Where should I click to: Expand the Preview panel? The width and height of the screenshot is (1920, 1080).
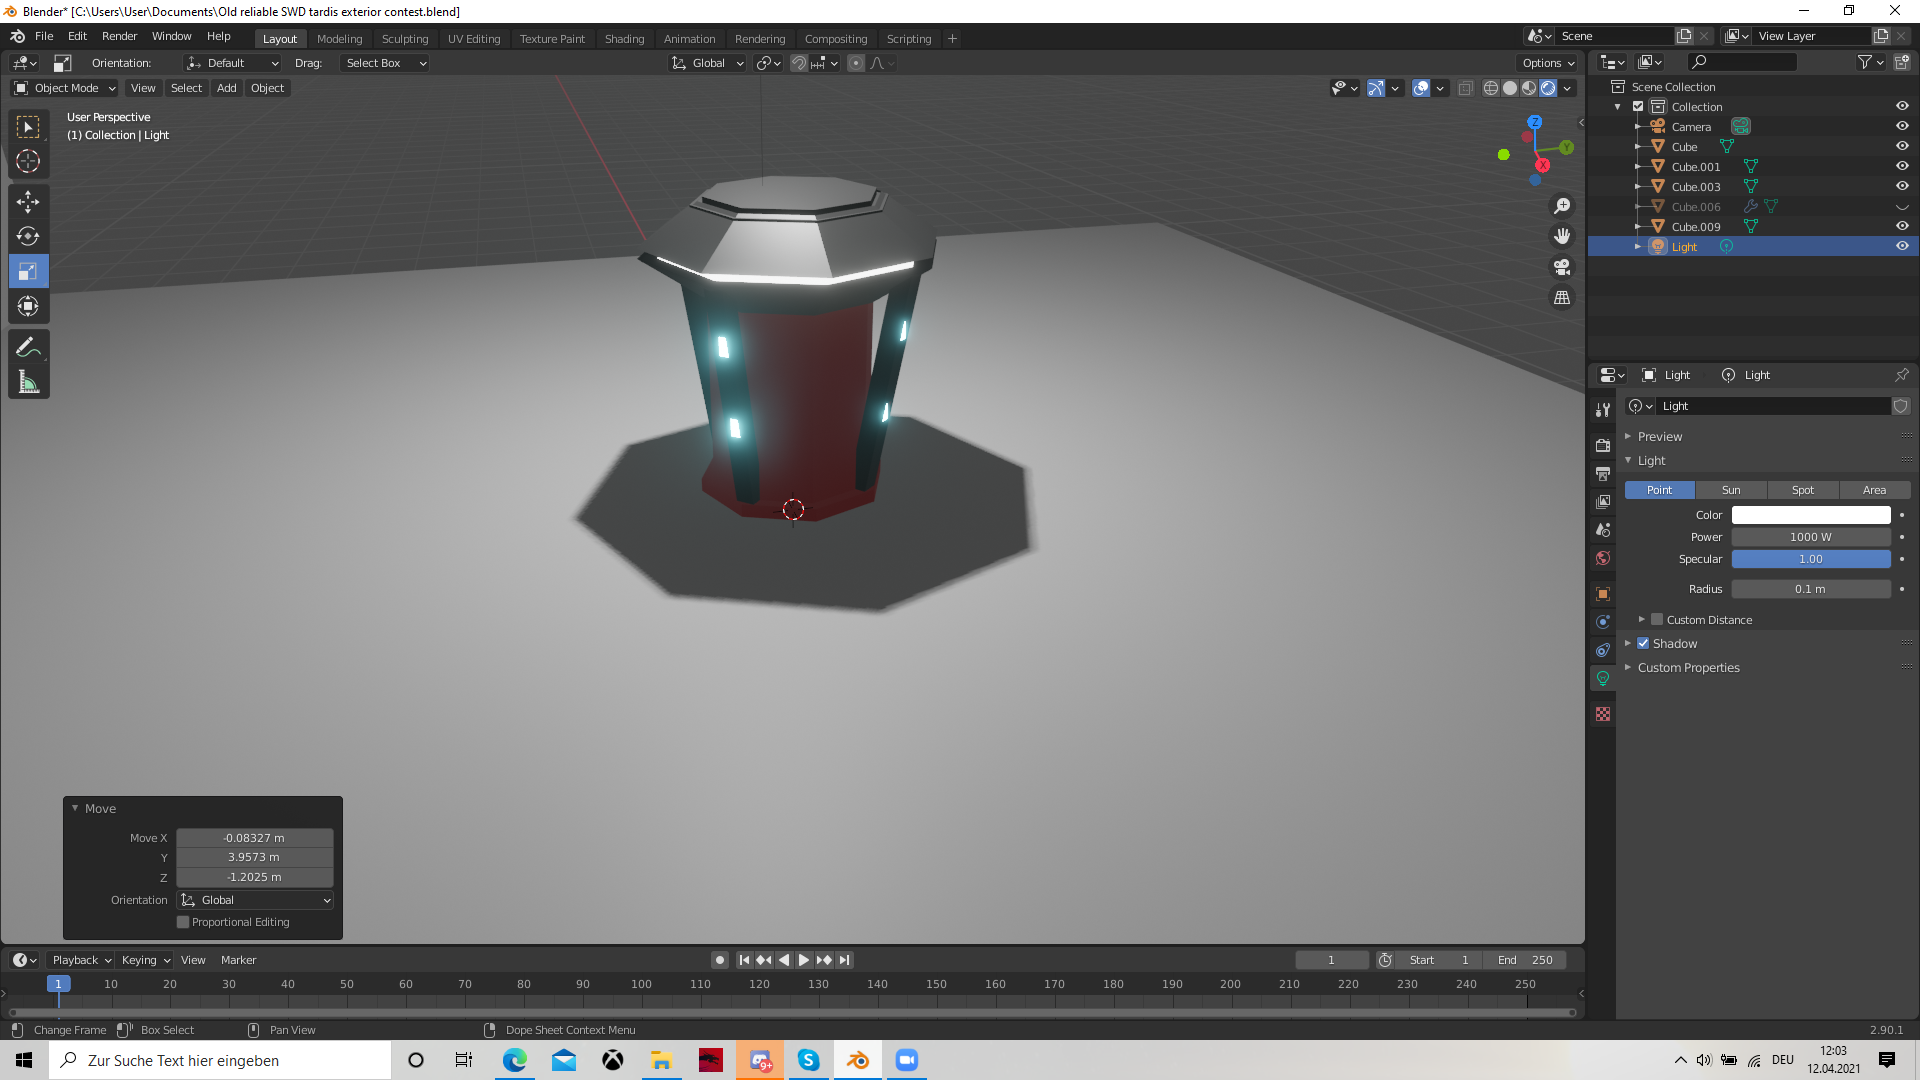click(1660, 437)
